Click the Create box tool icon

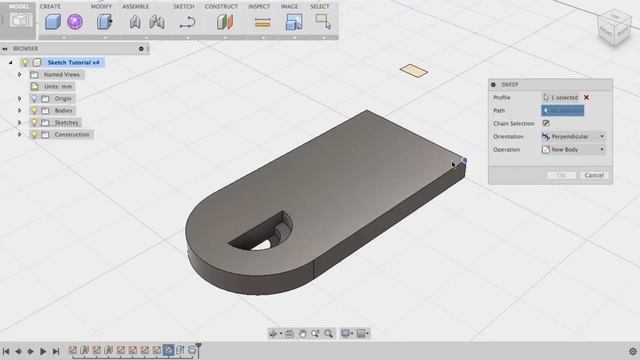pos(53,22)
